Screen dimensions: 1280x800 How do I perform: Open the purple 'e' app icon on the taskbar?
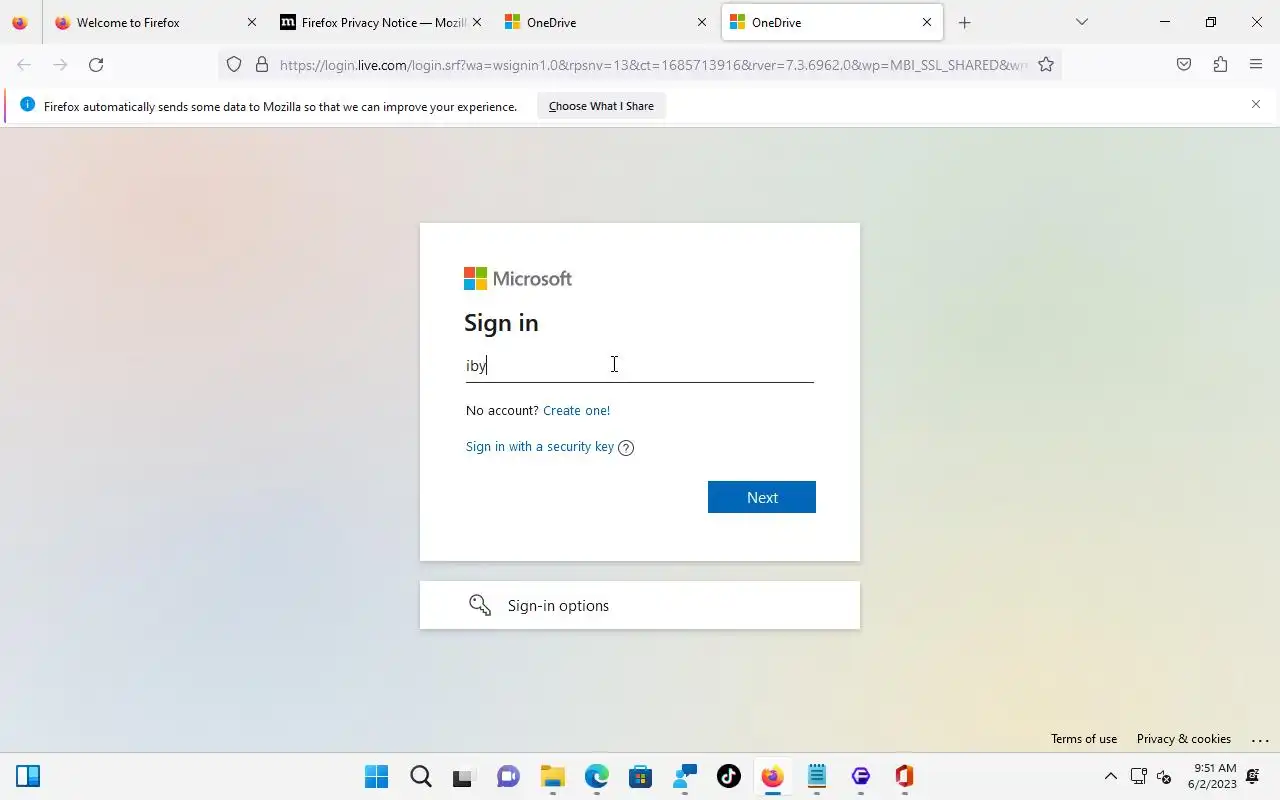tap(861, 777)
